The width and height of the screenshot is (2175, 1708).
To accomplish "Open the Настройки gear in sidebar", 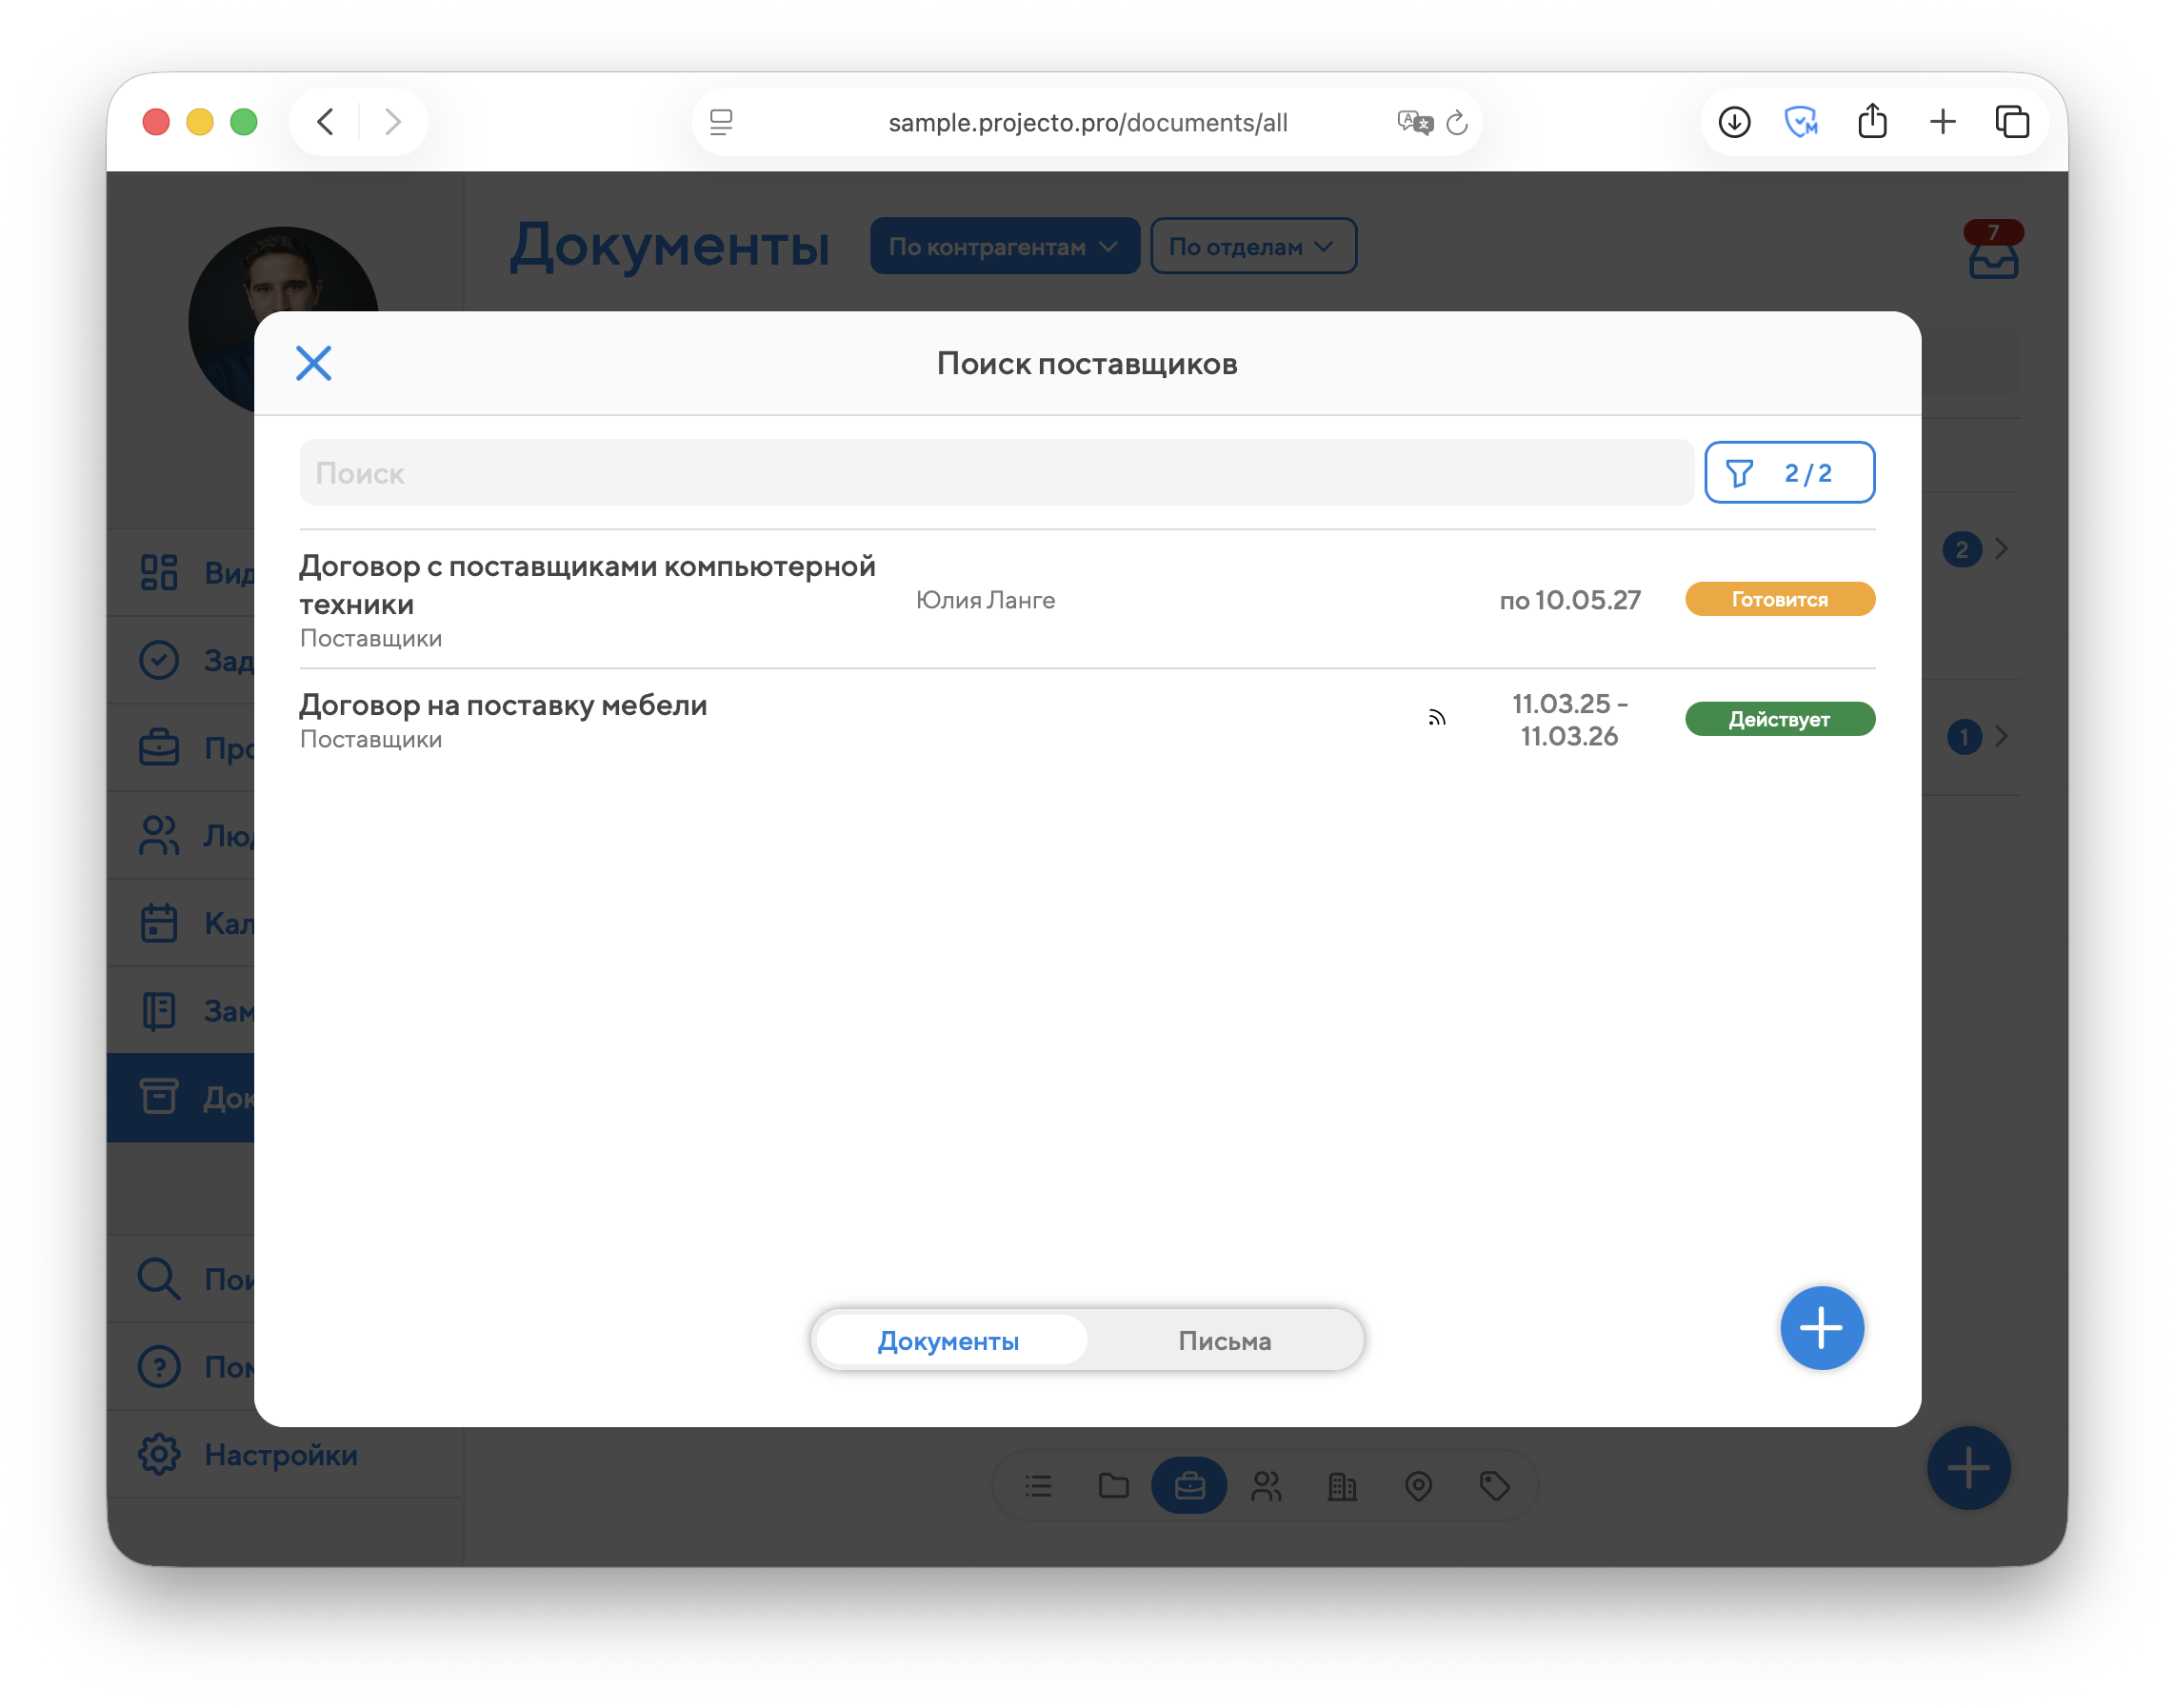I will (x=159, y=1454).
